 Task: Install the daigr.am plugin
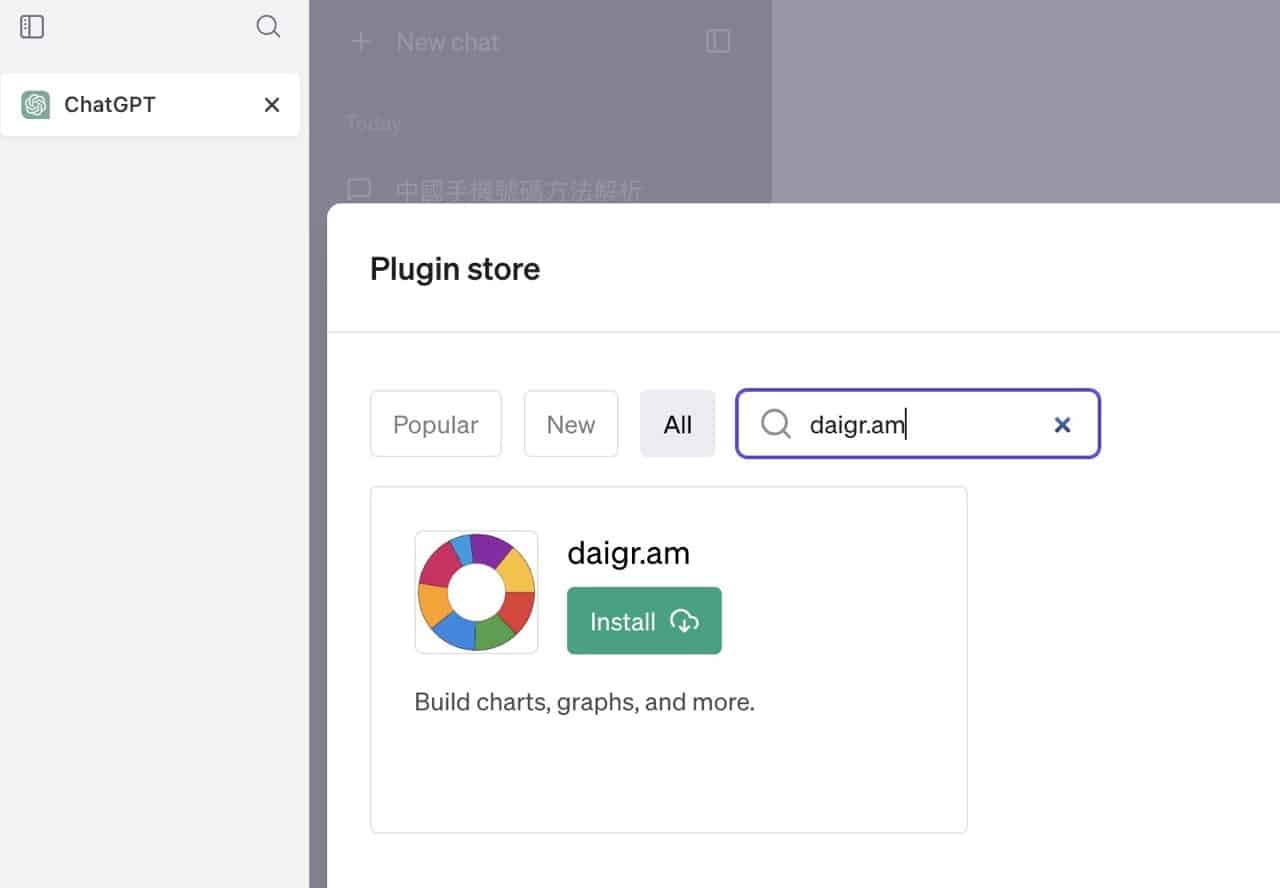[x=644, y=621]
